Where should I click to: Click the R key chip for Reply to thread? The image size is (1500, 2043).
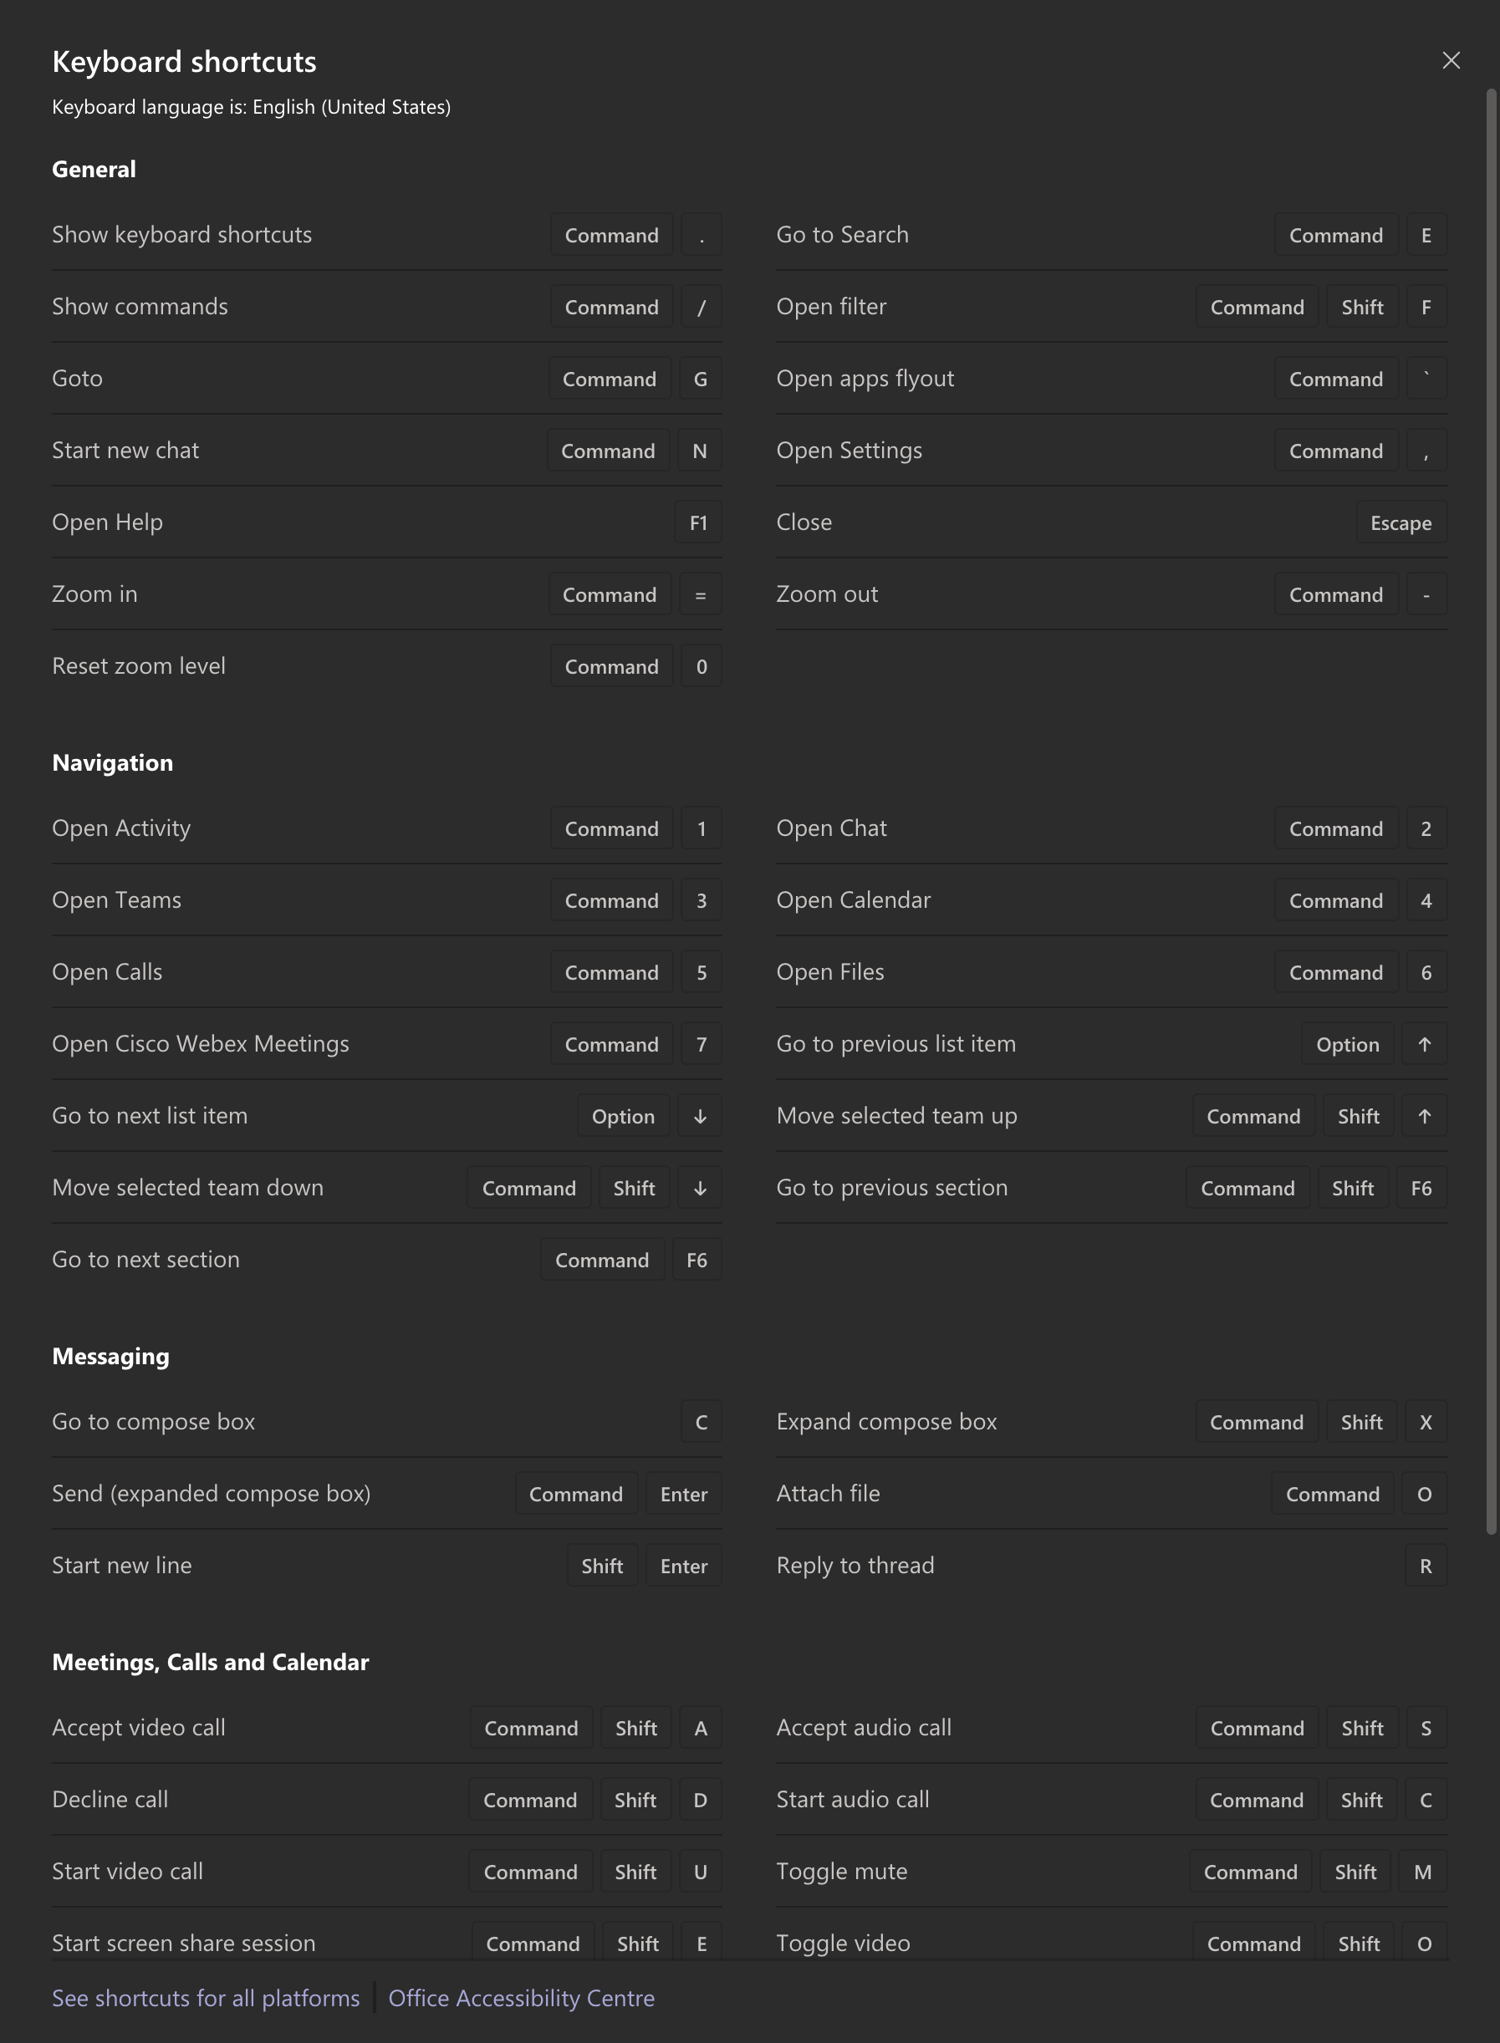[x=1426, y=1565]
